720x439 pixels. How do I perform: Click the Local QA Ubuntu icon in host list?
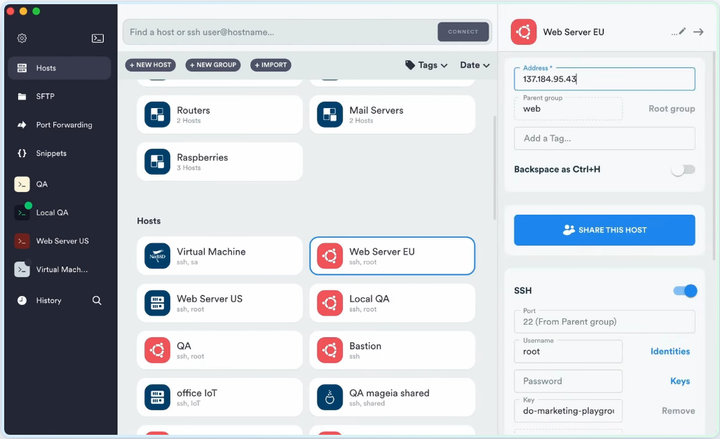click(330, 303)
